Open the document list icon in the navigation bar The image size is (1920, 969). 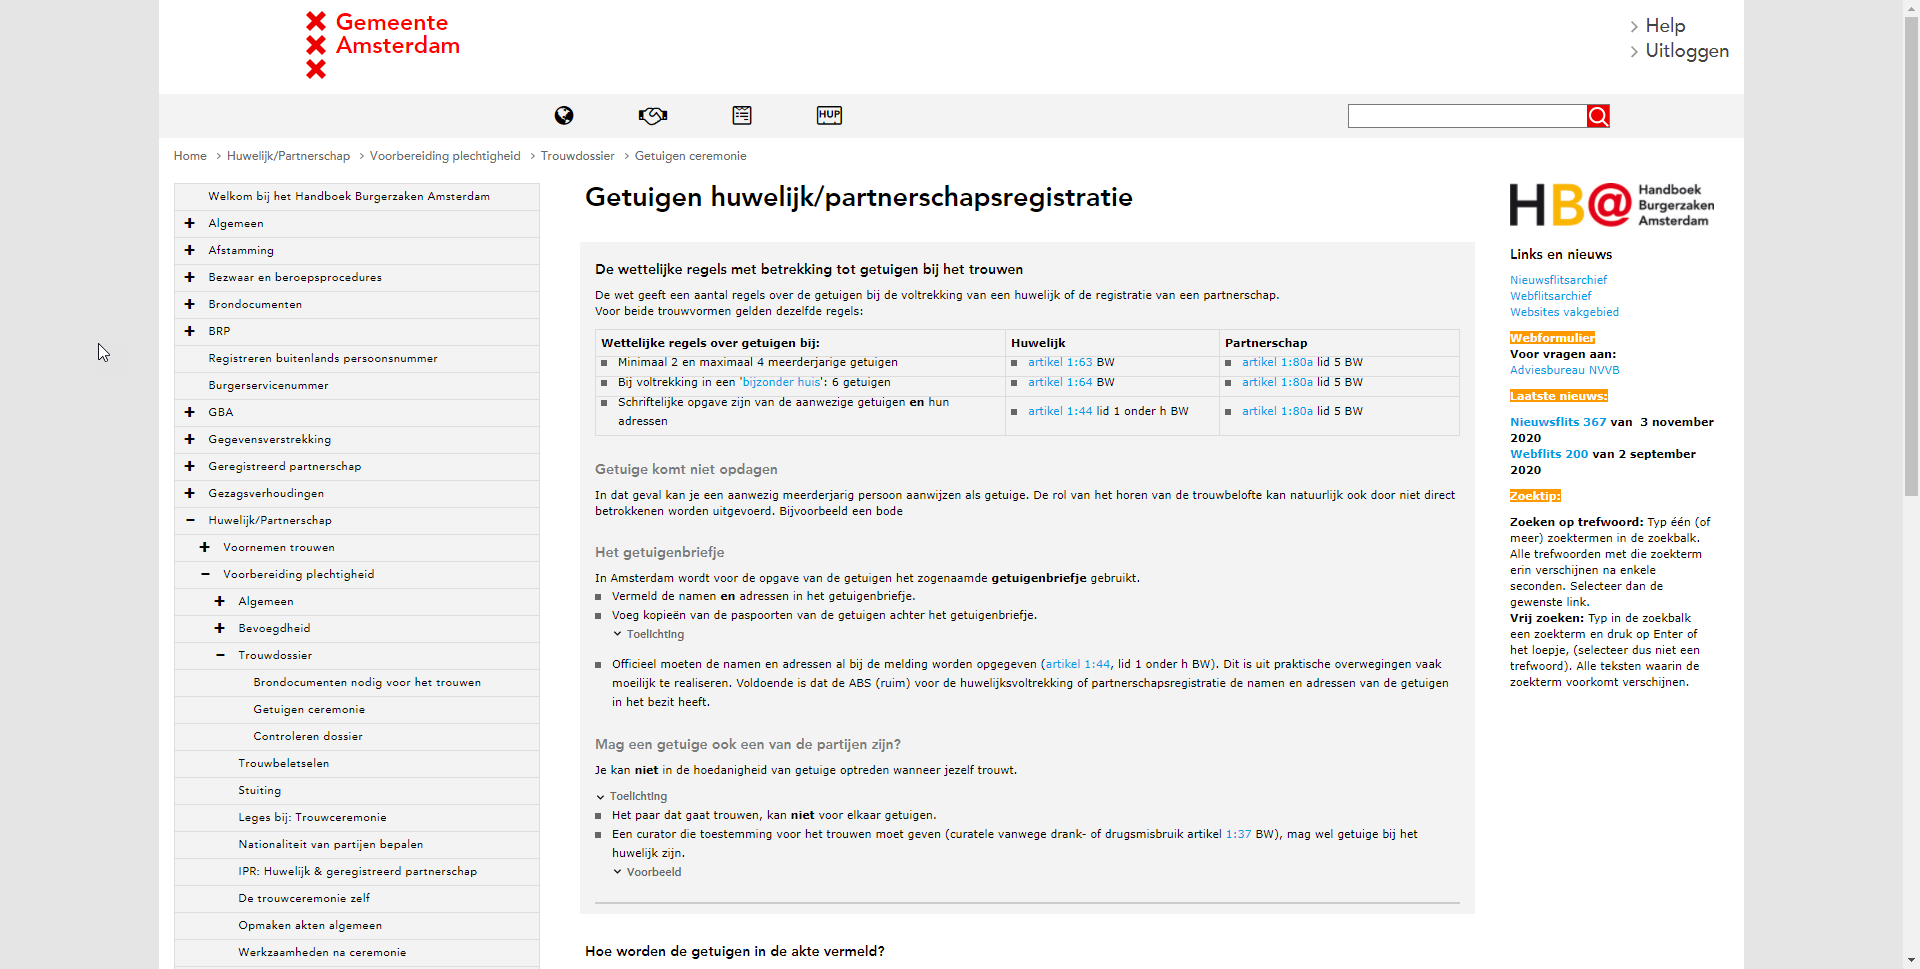(x=741, y=115)
